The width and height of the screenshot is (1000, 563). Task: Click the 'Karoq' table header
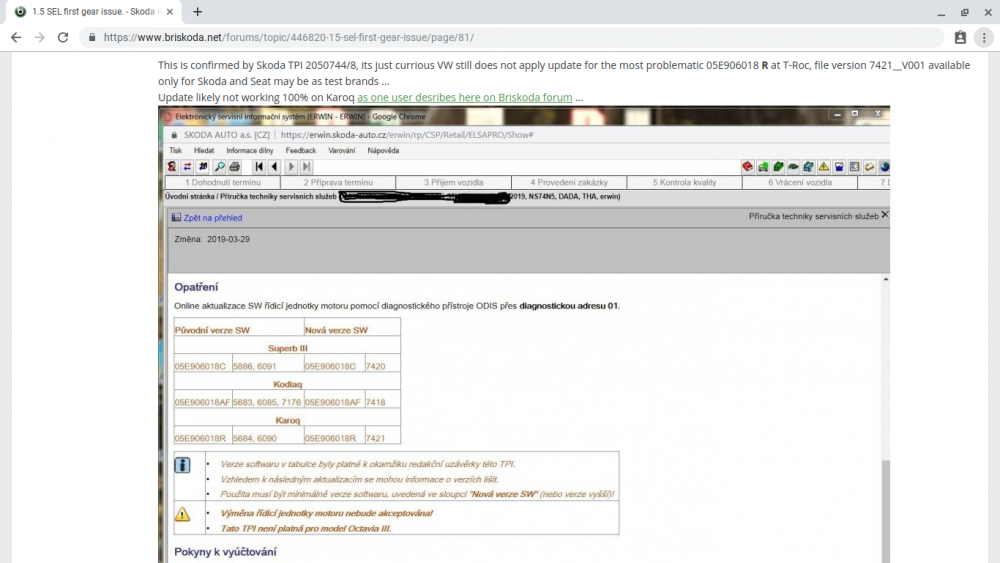pos(288,420)
